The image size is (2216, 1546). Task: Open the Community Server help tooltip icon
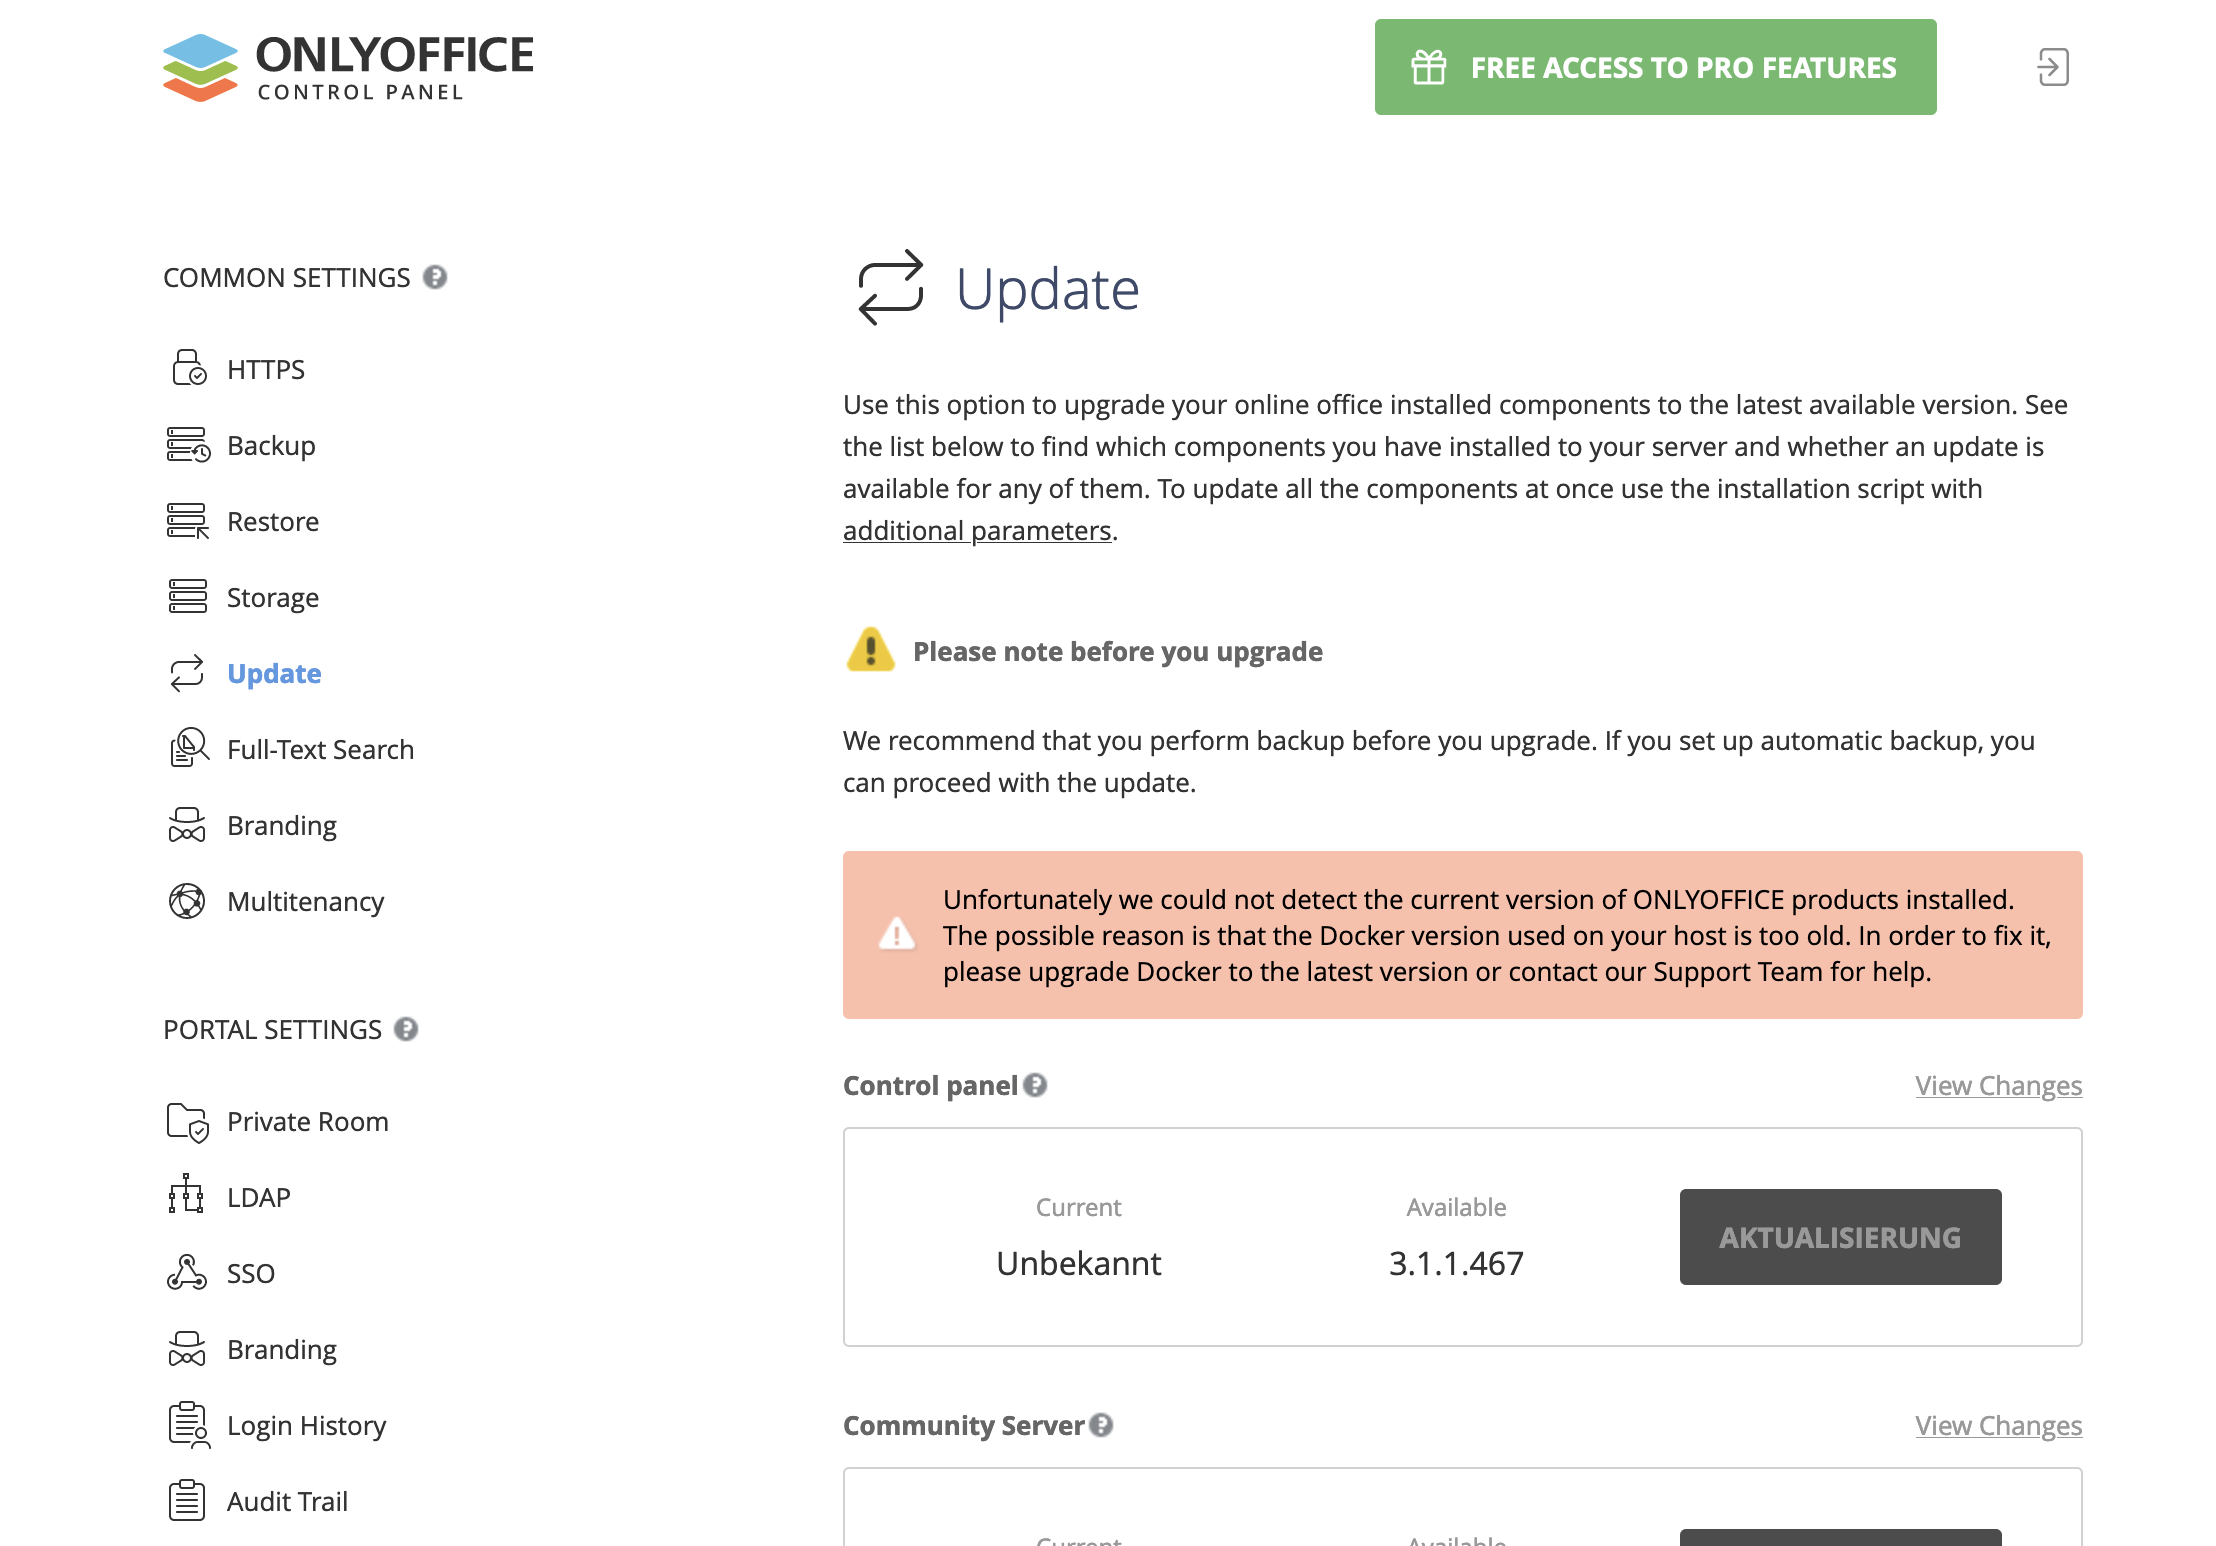(1102, 1425)
